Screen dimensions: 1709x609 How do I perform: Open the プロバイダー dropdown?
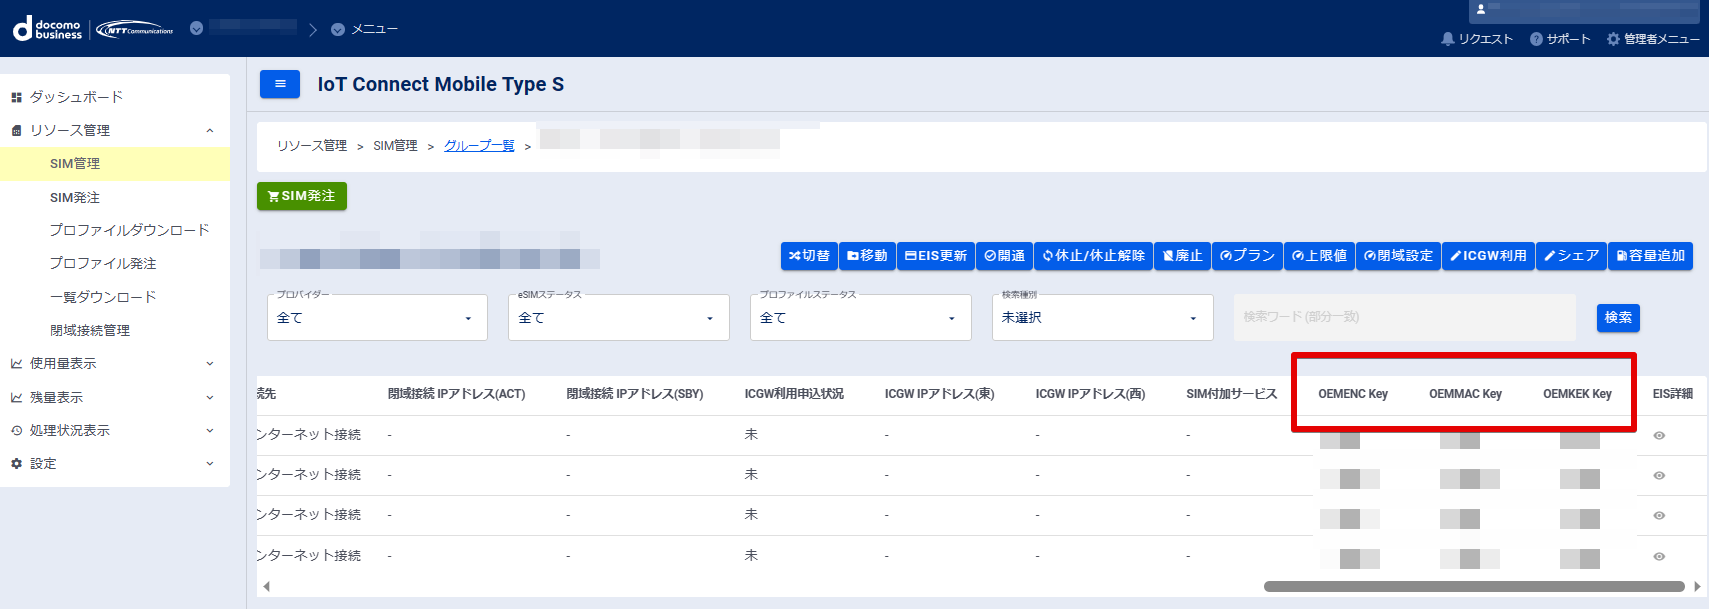coord(376,318)
